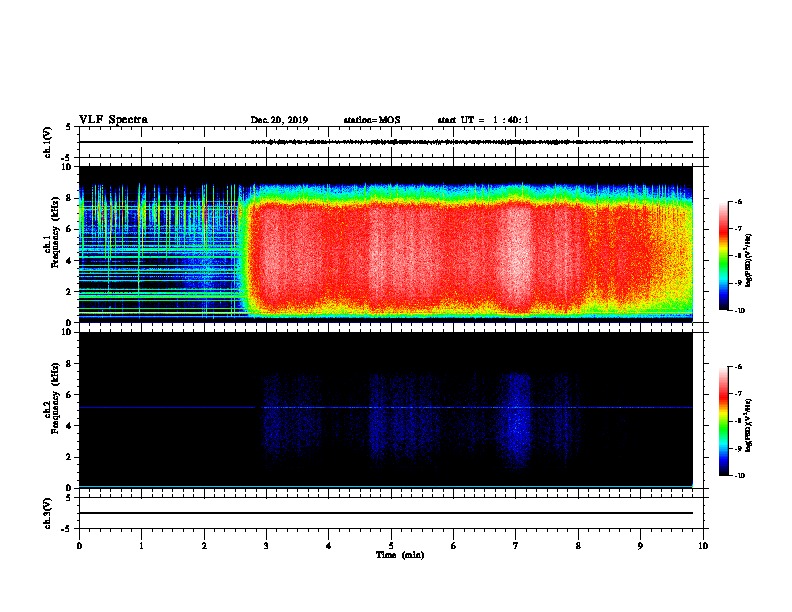Click the blue burst near minute 7 in ch.2
The width and height of the screenshot is (792, 612).
(x=515, y=420)
